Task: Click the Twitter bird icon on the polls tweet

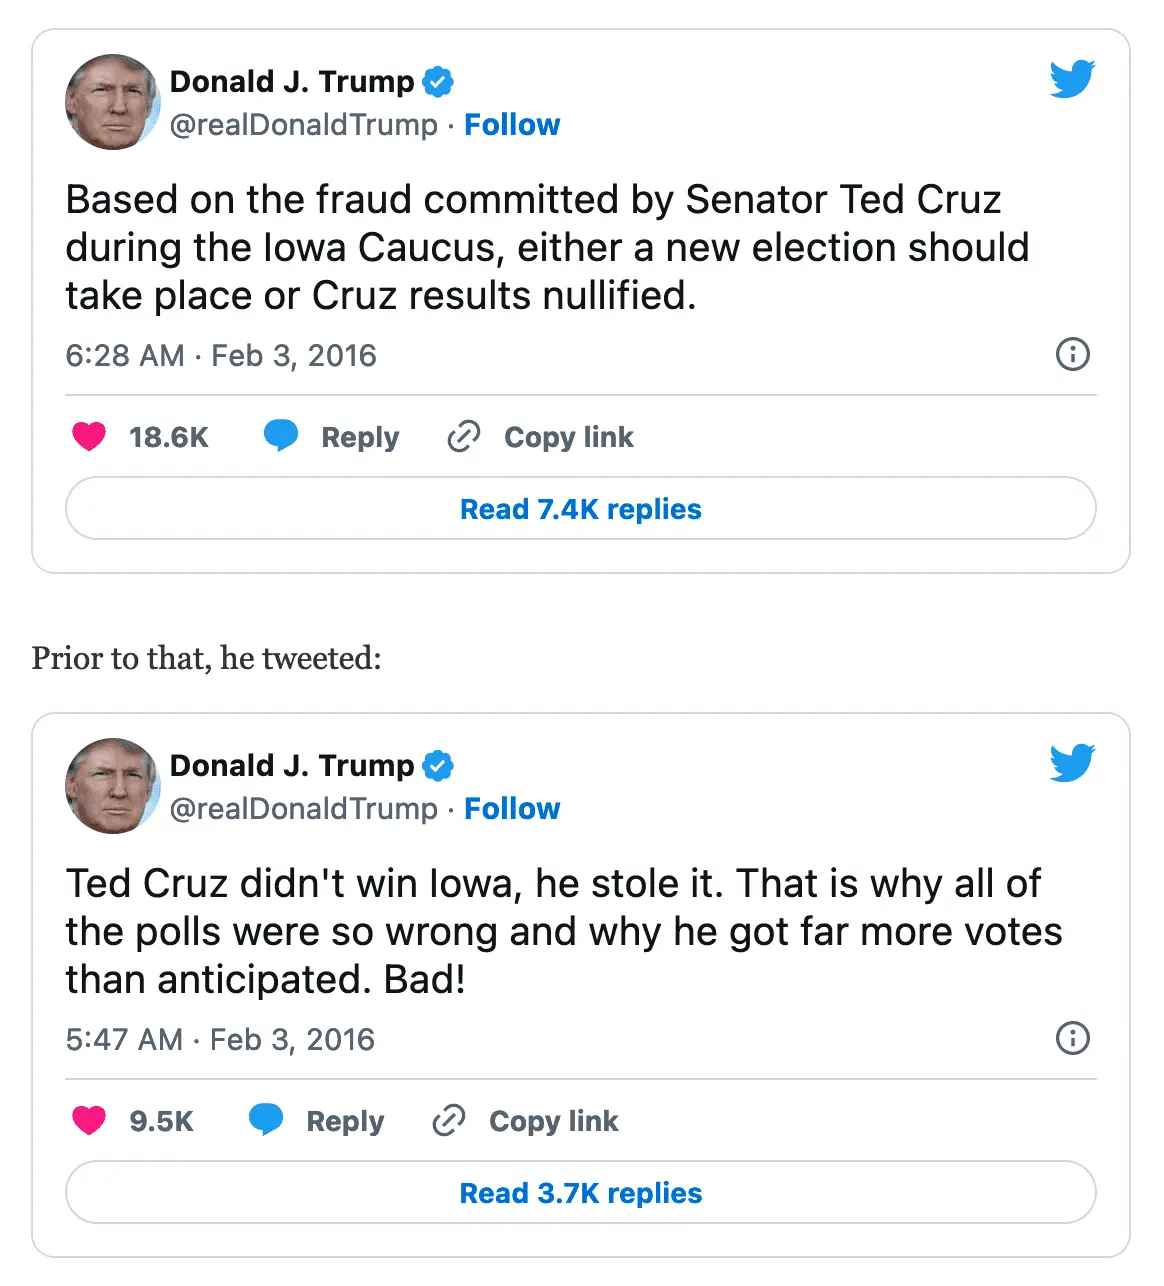Action: 1072,763
